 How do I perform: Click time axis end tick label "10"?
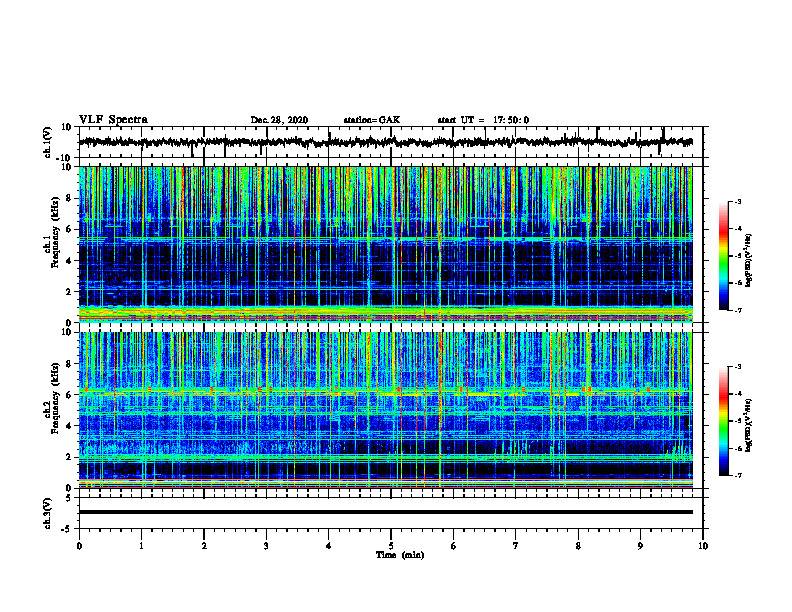(703, 546)
